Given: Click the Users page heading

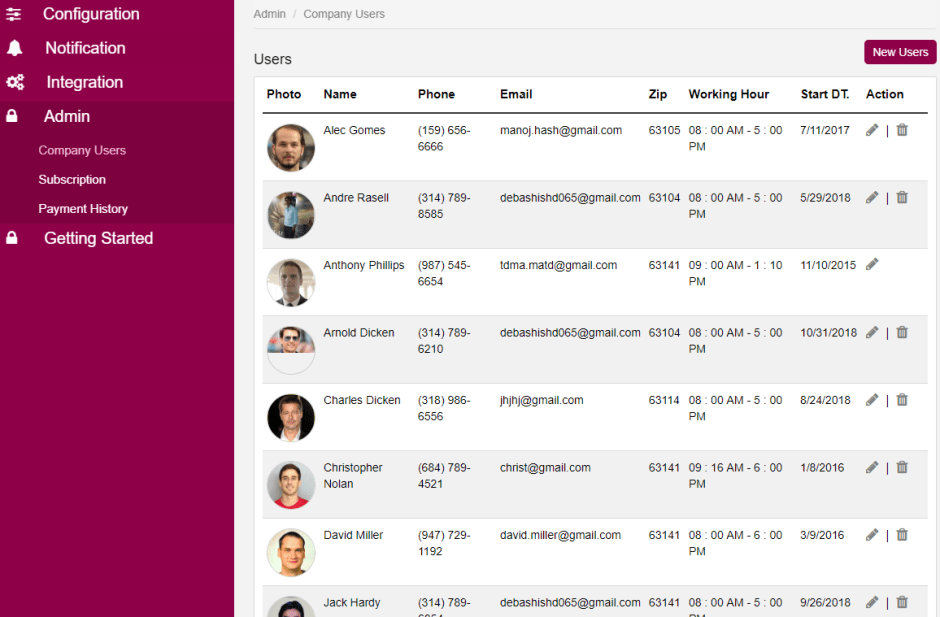Looking at the screenshot, I should coord(273,59).
